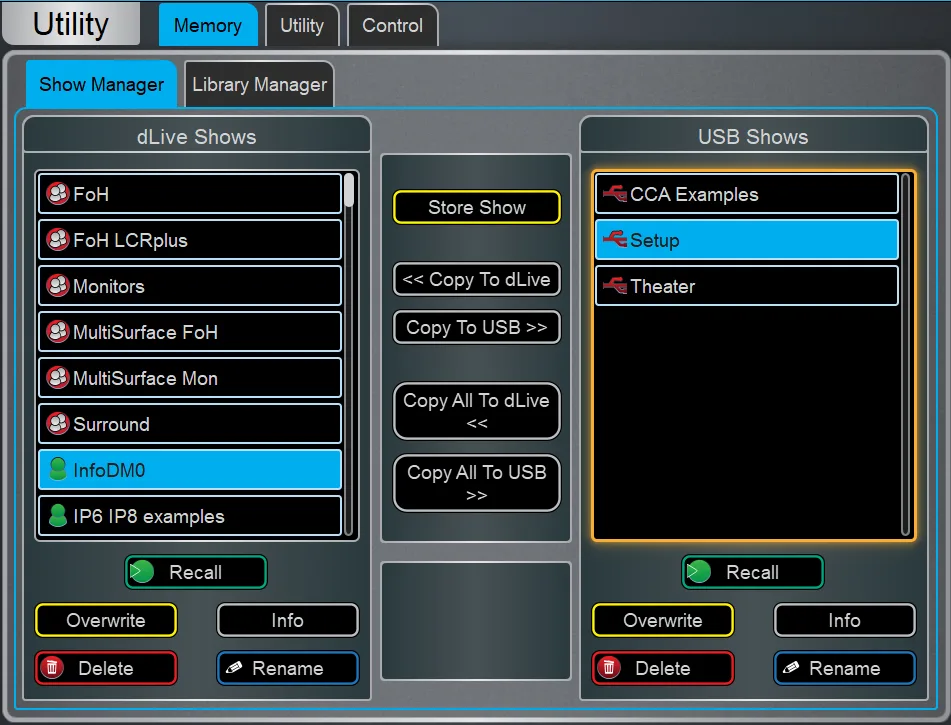951x725 pixels.
Task: Open Info for dLive show
Action: click(x=287, y=620)
